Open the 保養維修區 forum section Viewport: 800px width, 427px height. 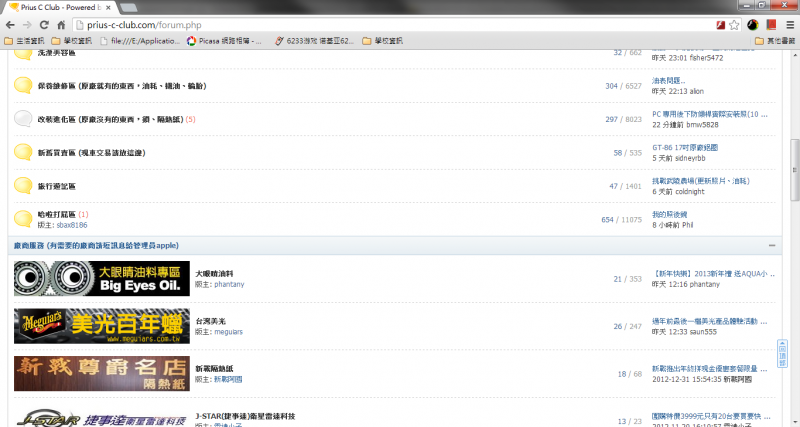click(x=122, y=86)
